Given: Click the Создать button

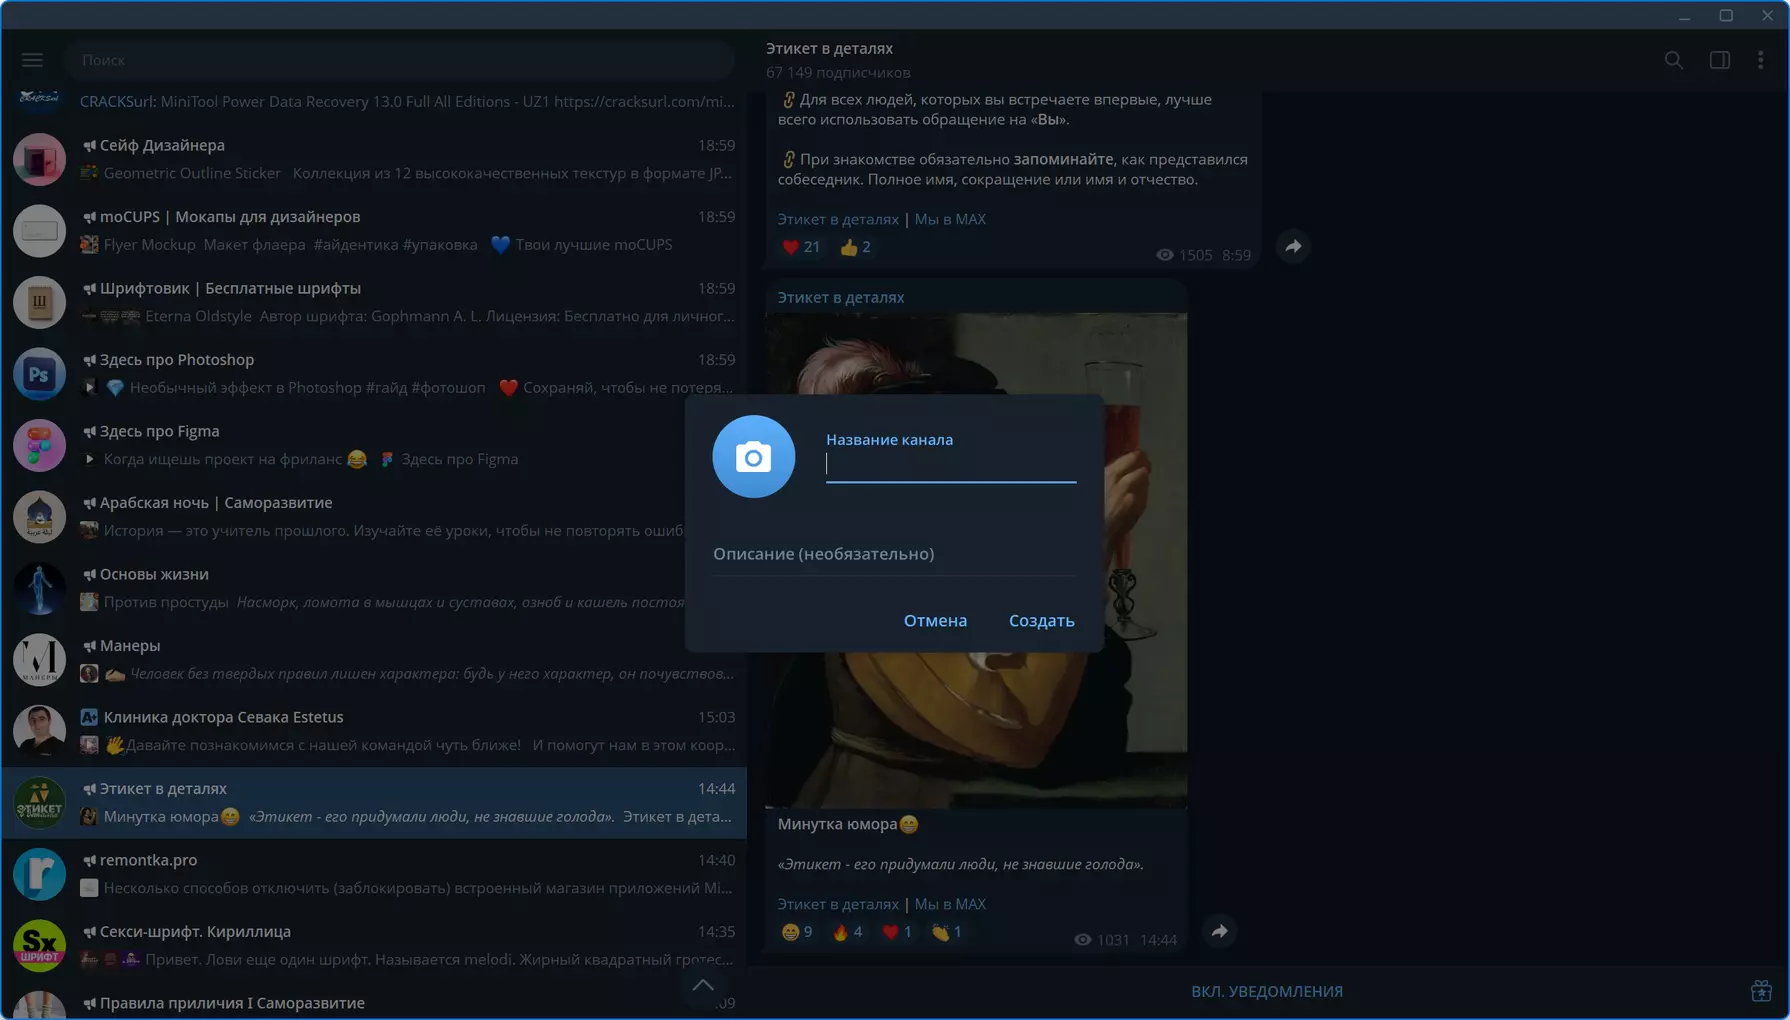Looking at the screenshot, I should [1041, 621].
